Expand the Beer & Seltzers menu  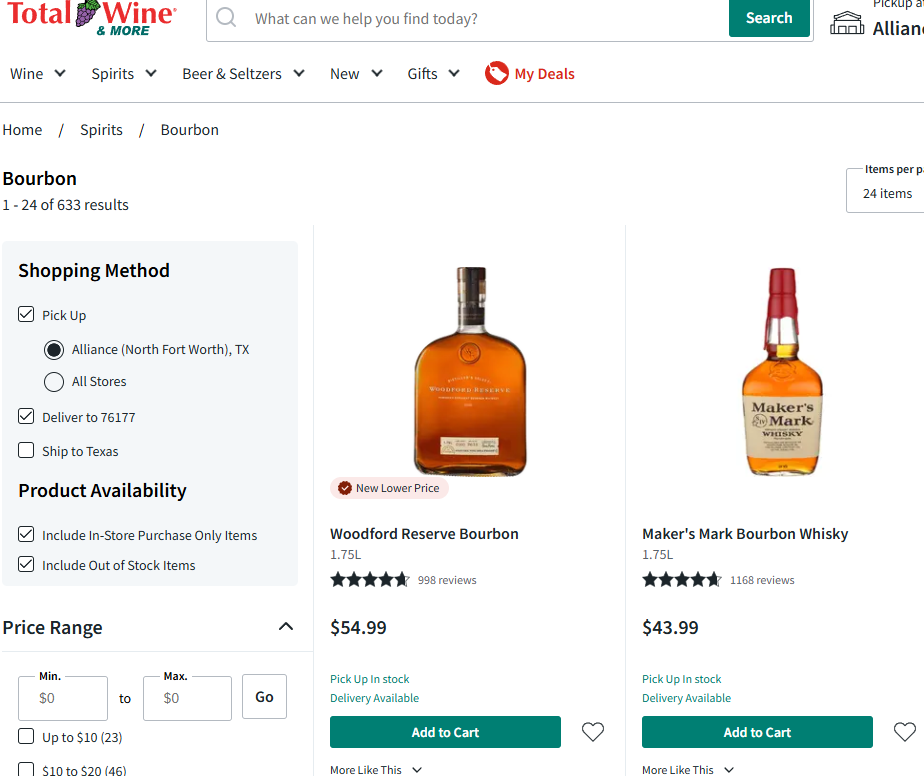243,74
